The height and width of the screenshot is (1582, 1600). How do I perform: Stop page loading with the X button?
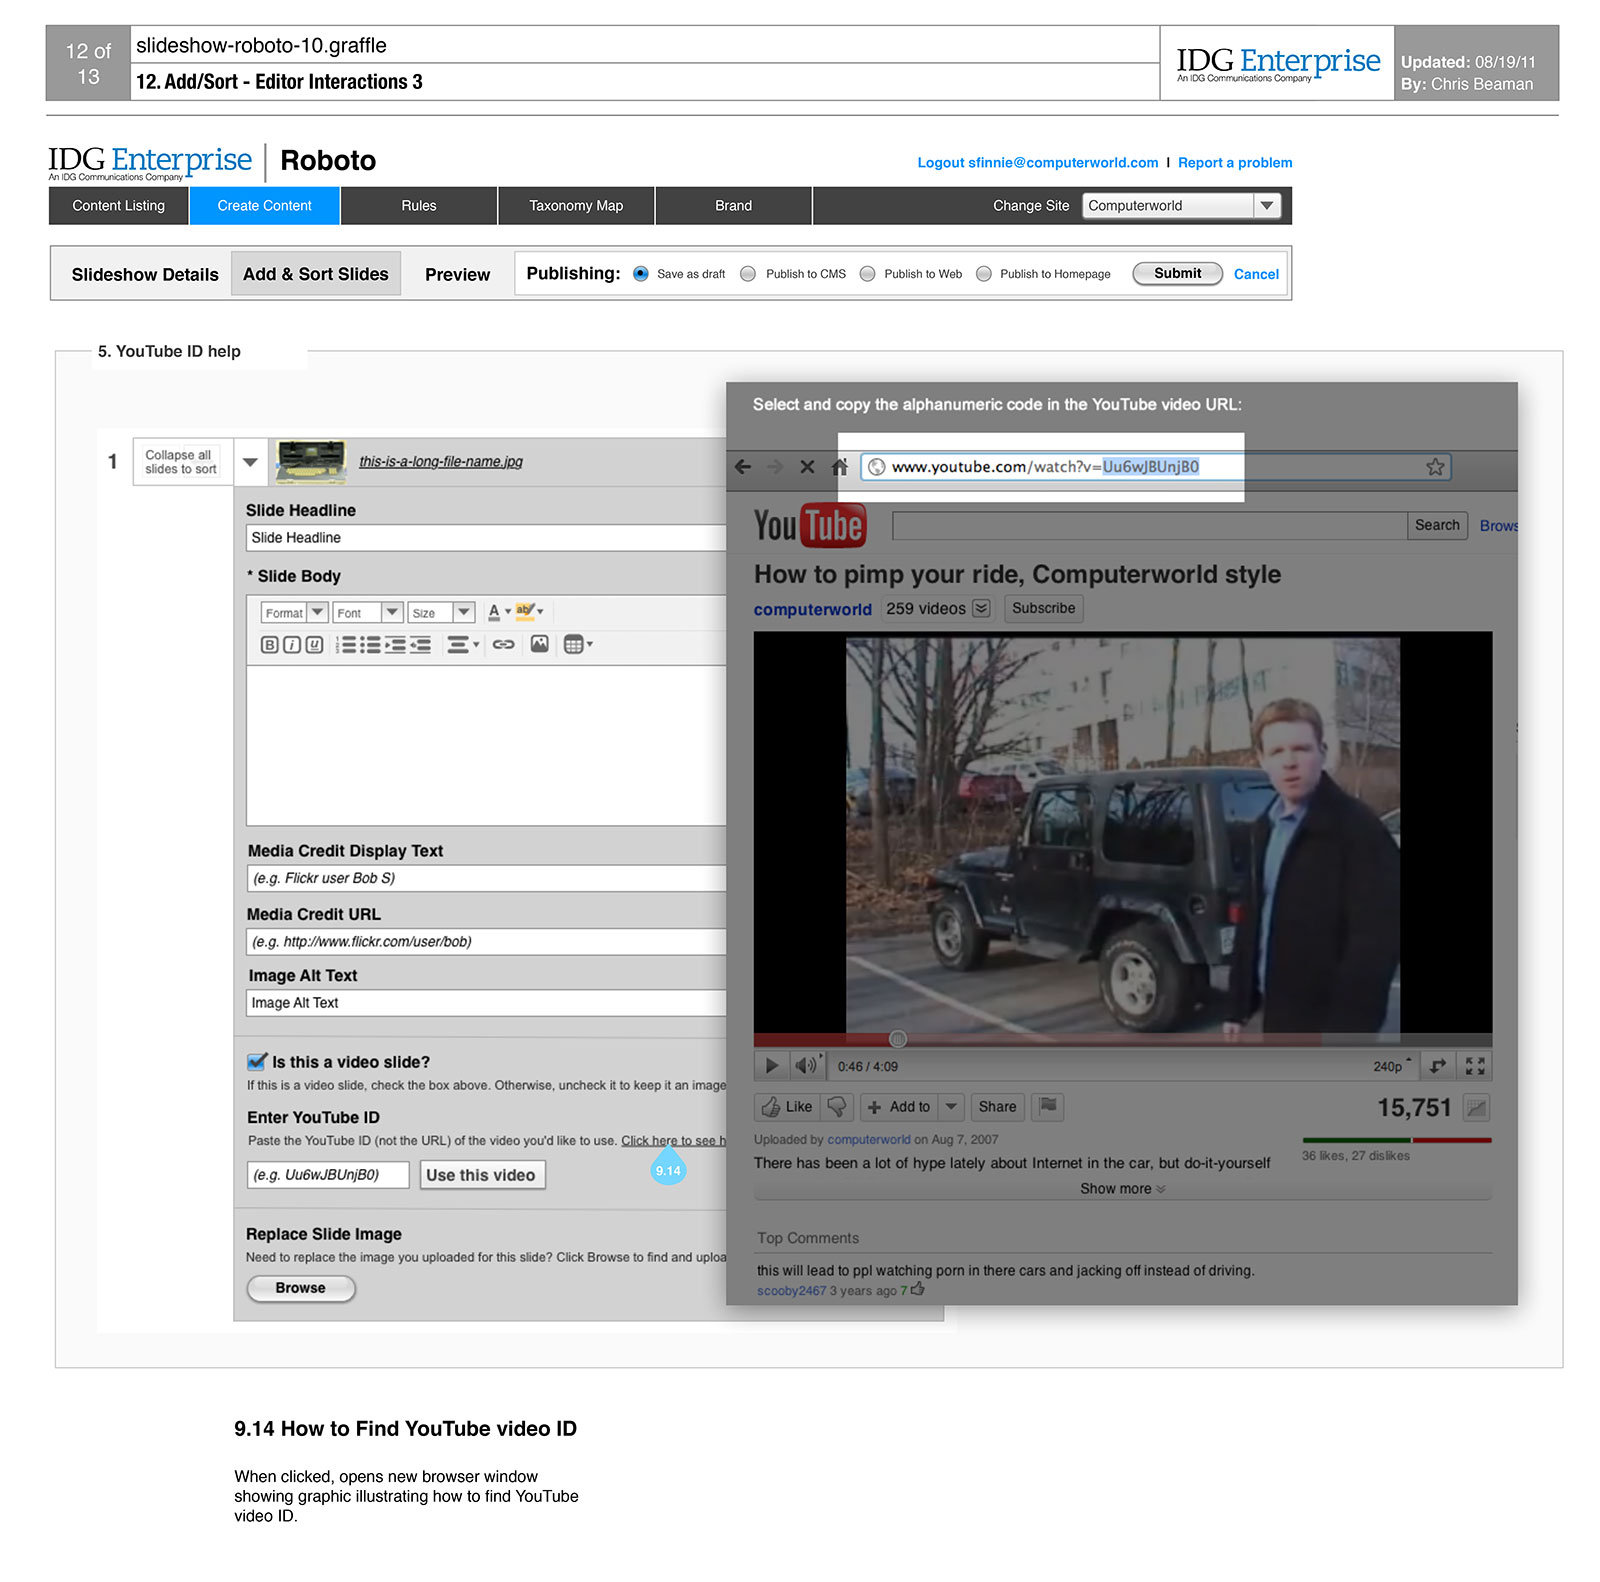pyautogui.click(x=807, y=467)
